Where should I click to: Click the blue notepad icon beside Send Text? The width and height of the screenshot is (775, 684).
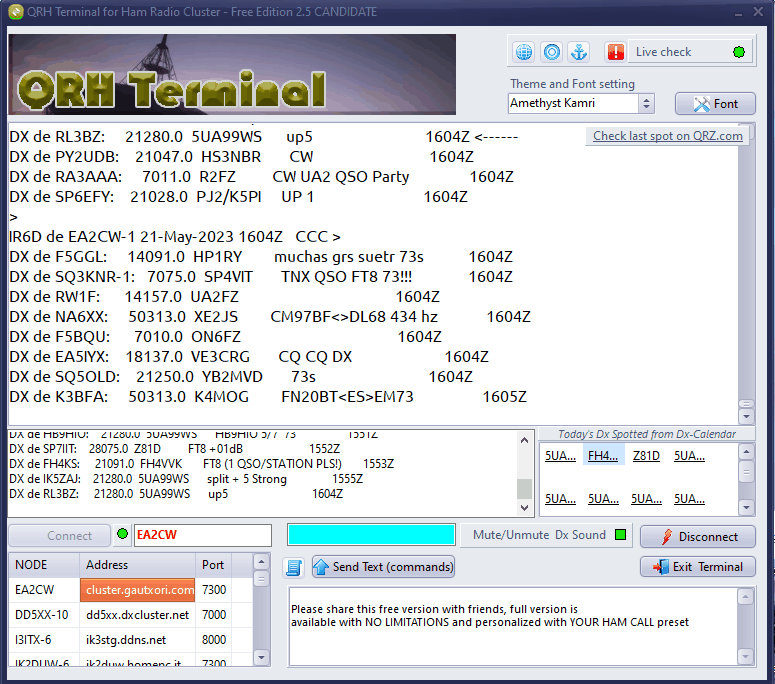tap(294, 567)
